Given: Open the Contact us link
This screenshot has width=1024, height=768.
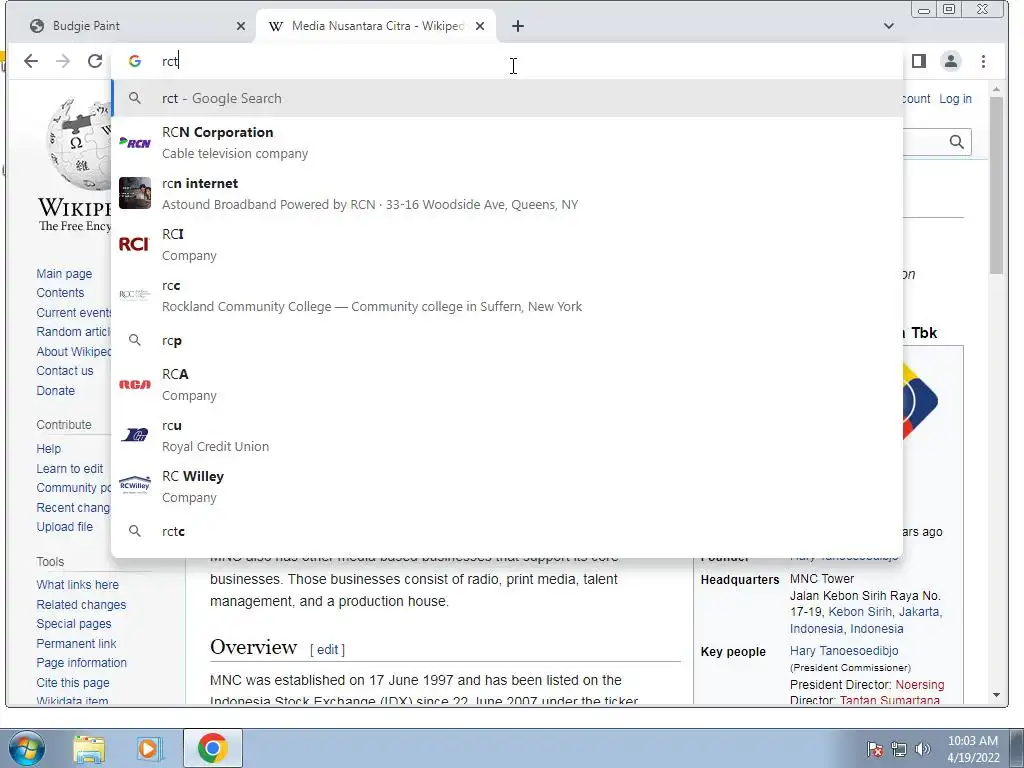Looking at the screenshot, I should (x=65, y=370).
